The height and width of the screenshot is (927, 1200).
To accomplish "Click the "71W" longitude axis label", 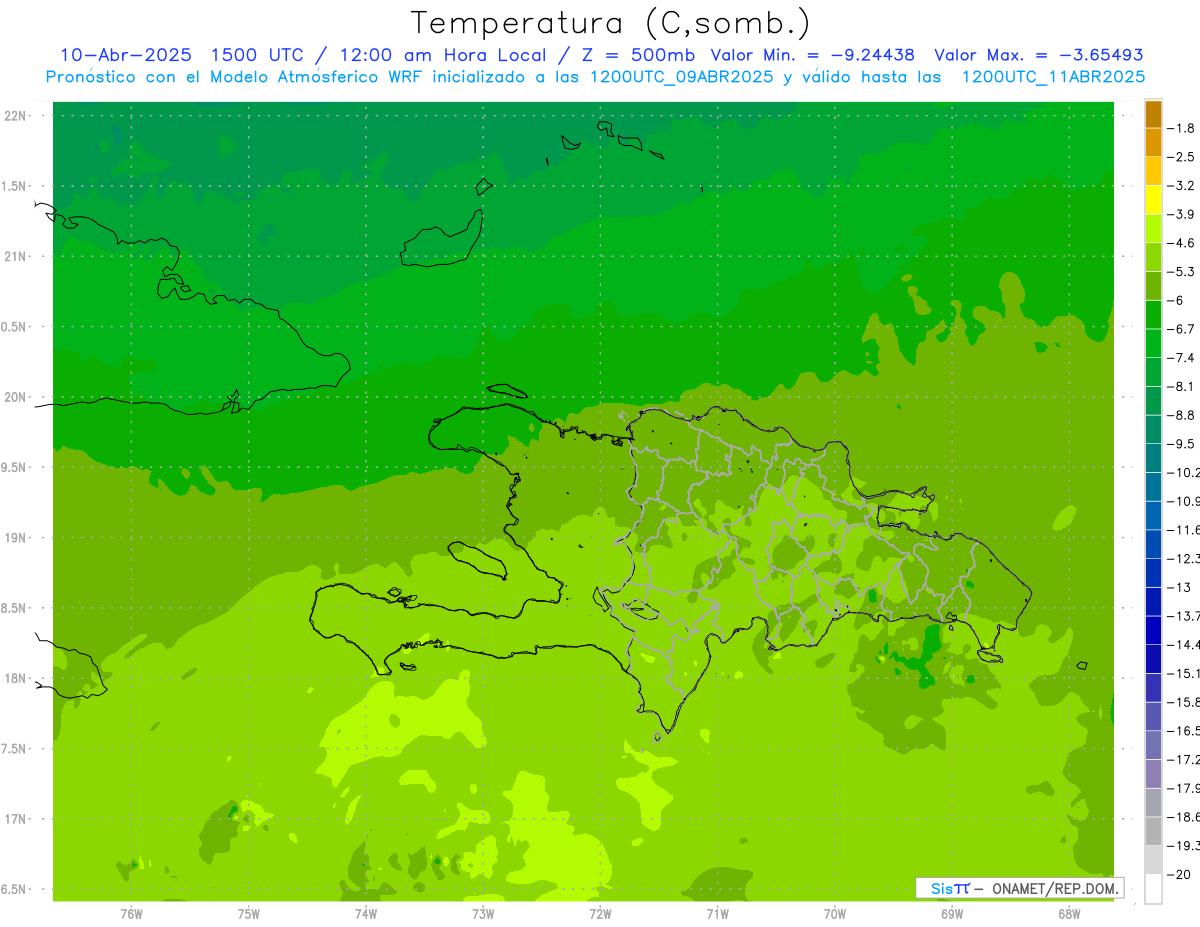I will point(717,913).
